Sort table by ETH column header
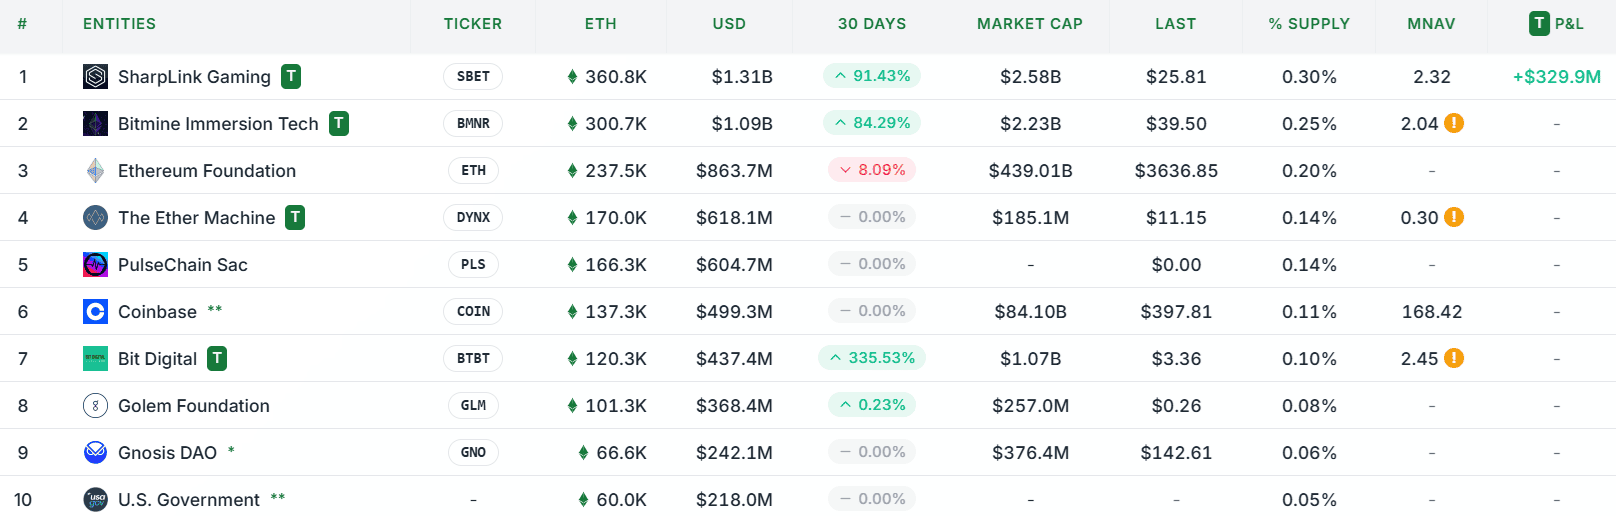The image size is (1616, 516). (601, 24)
